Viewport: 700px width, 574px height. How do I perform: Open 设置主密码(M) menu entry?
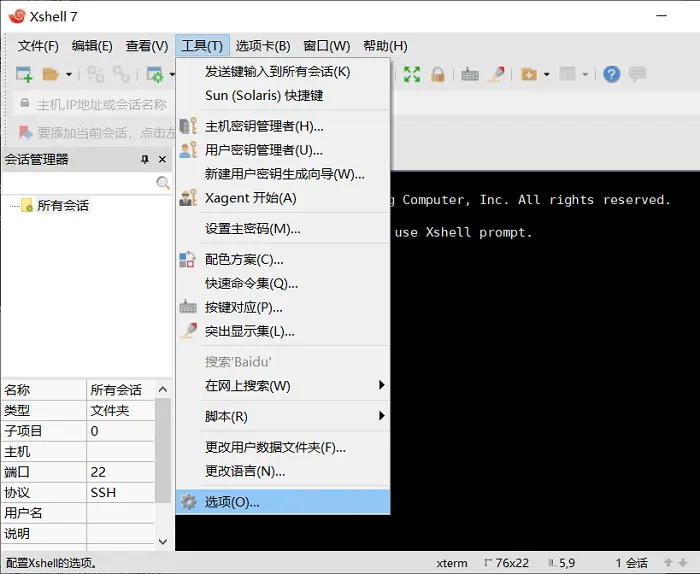click(x=283, y=229)
